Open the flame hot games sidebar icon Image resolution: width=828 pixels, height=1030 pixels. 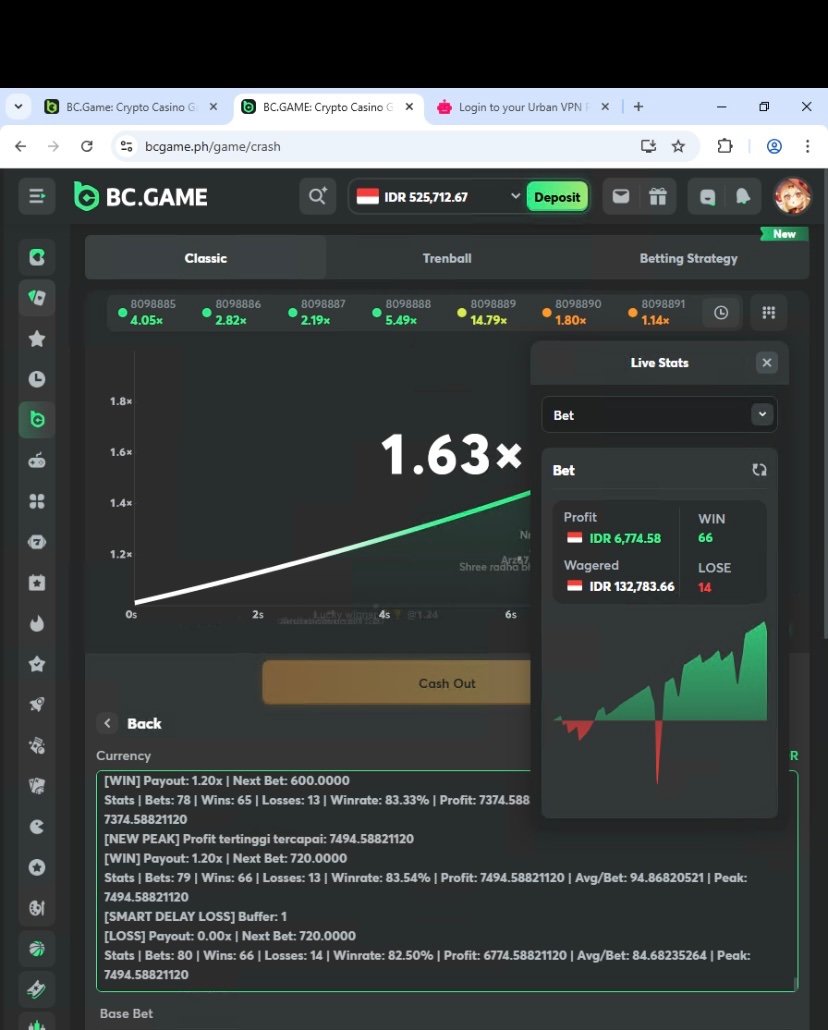click(37, 623)
